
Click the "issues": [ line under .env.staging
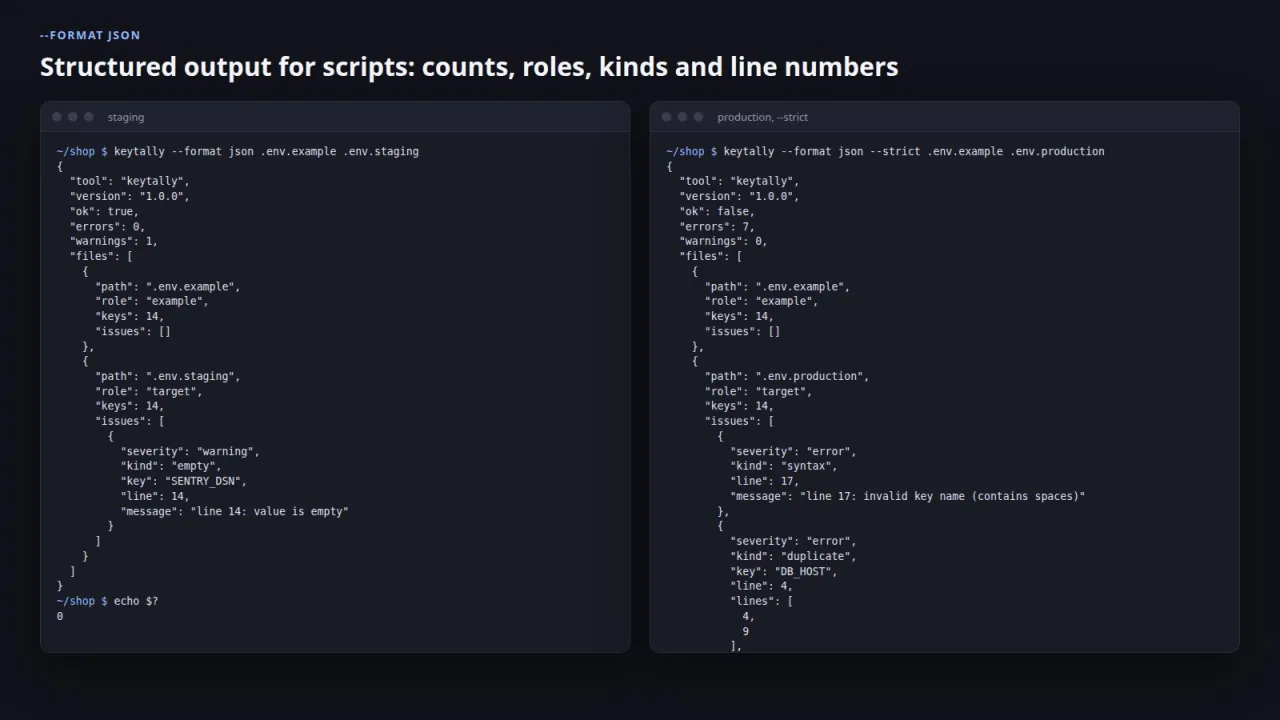coord(130,421)
